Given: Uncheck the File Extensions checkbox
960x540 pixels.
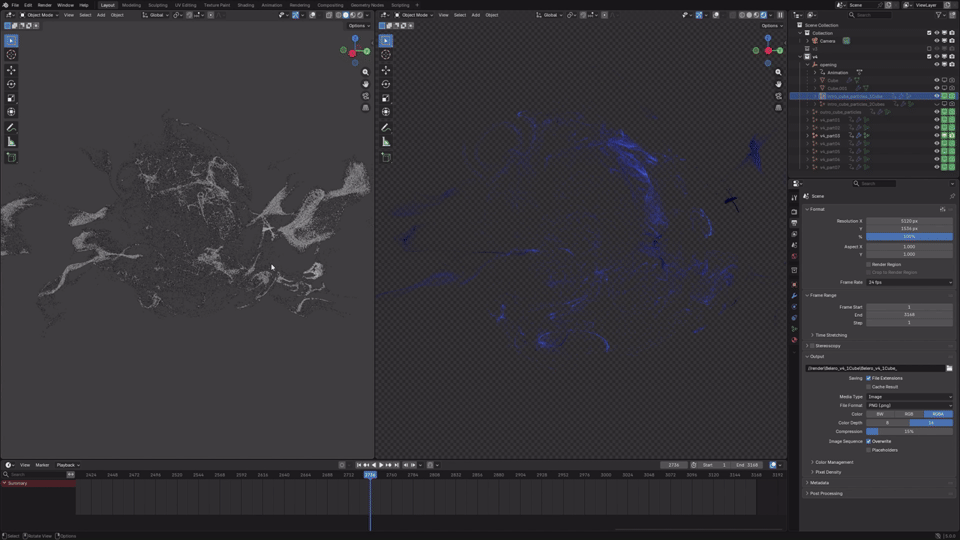Looking at the screenshot, I should [x=868, y=378].
